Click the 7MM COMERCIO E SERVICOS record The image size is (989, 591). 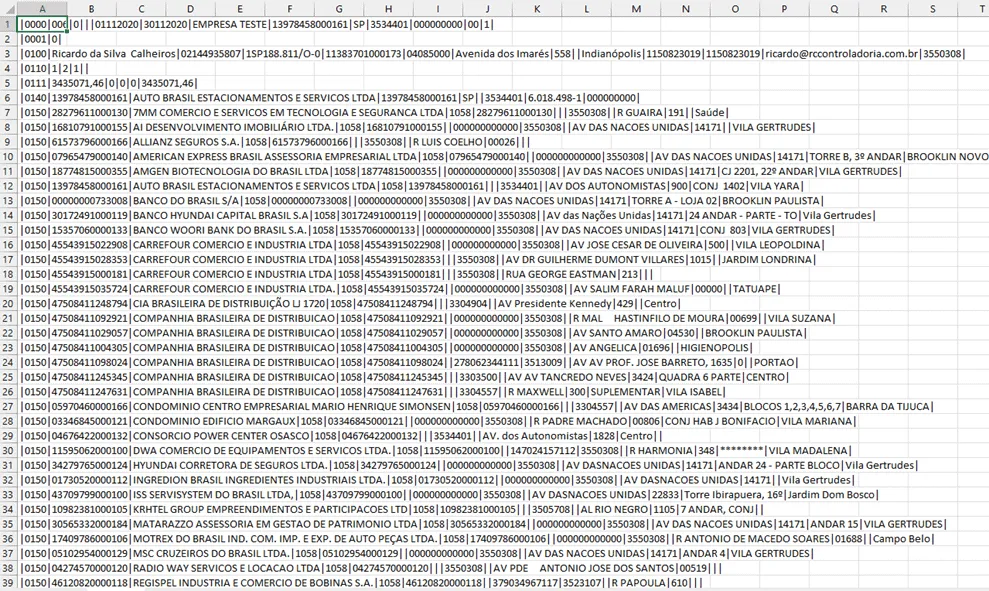point(375,112)
